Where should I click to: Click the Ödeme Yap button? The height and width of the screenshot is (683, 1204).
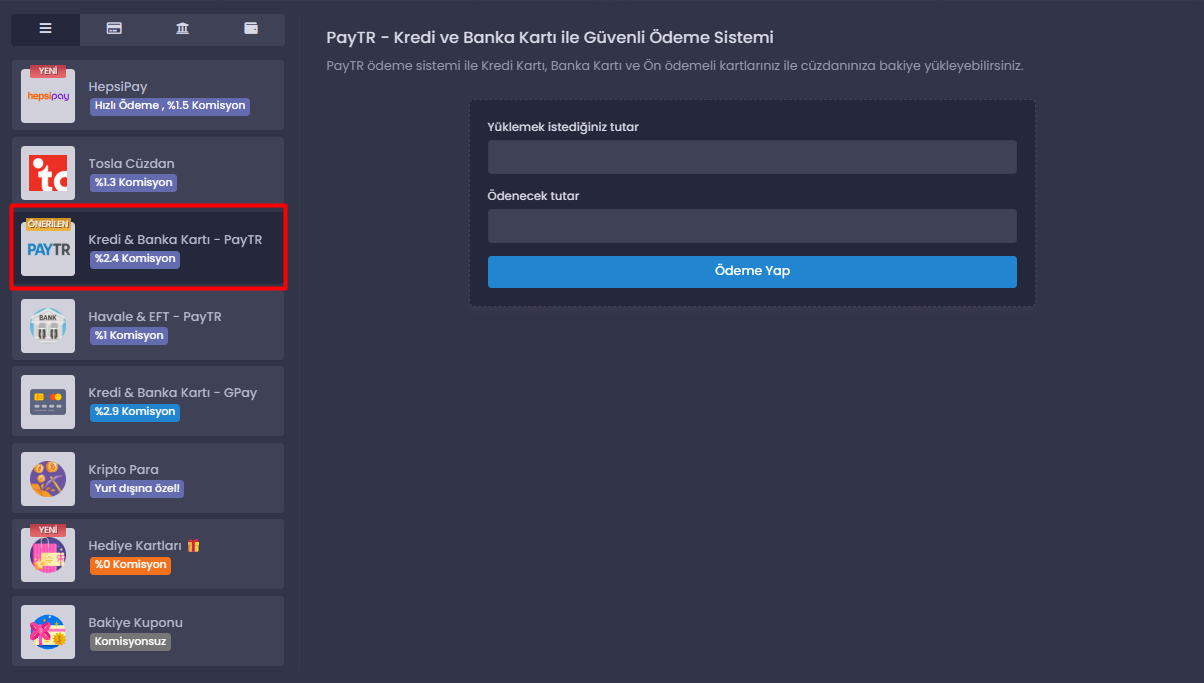(x=752, y=272)
